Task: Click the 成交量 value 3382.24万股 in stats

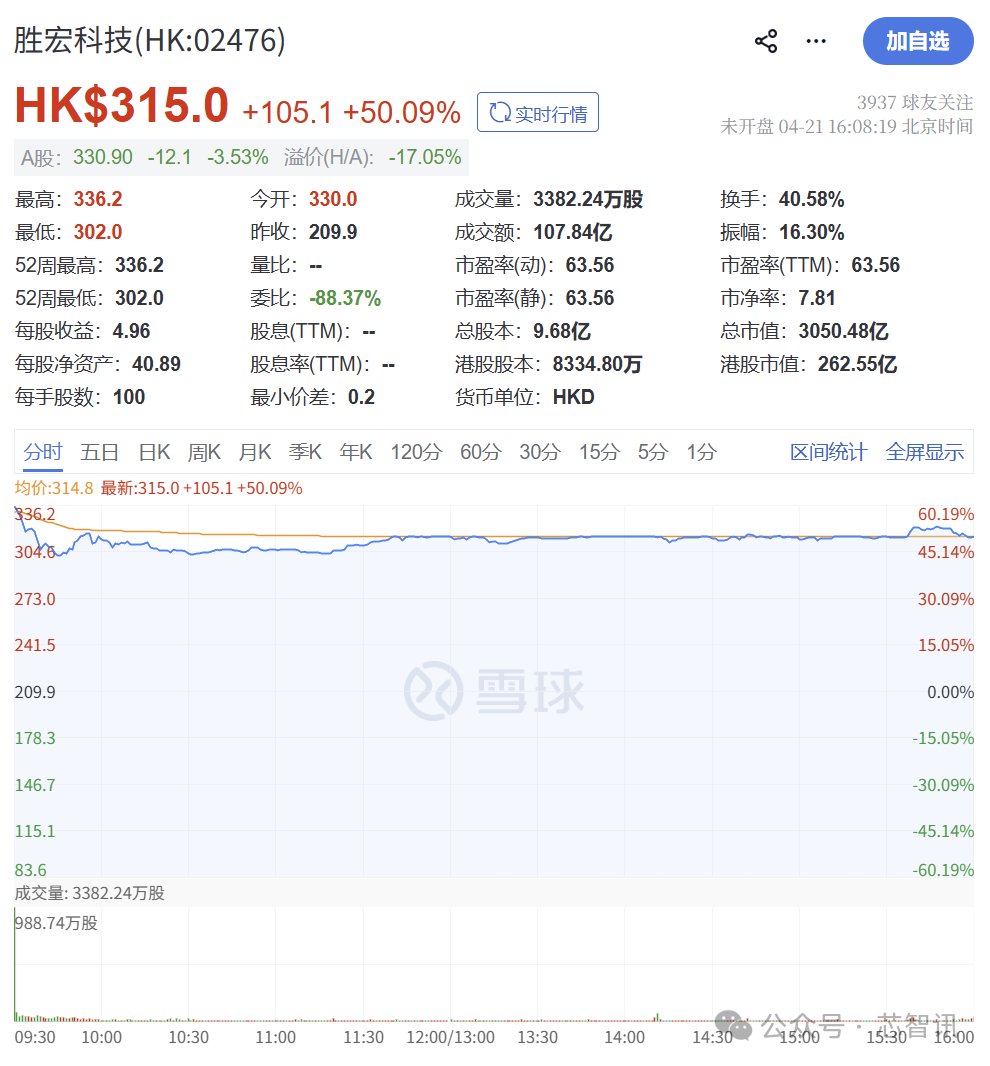Action: tap(588, 199)
